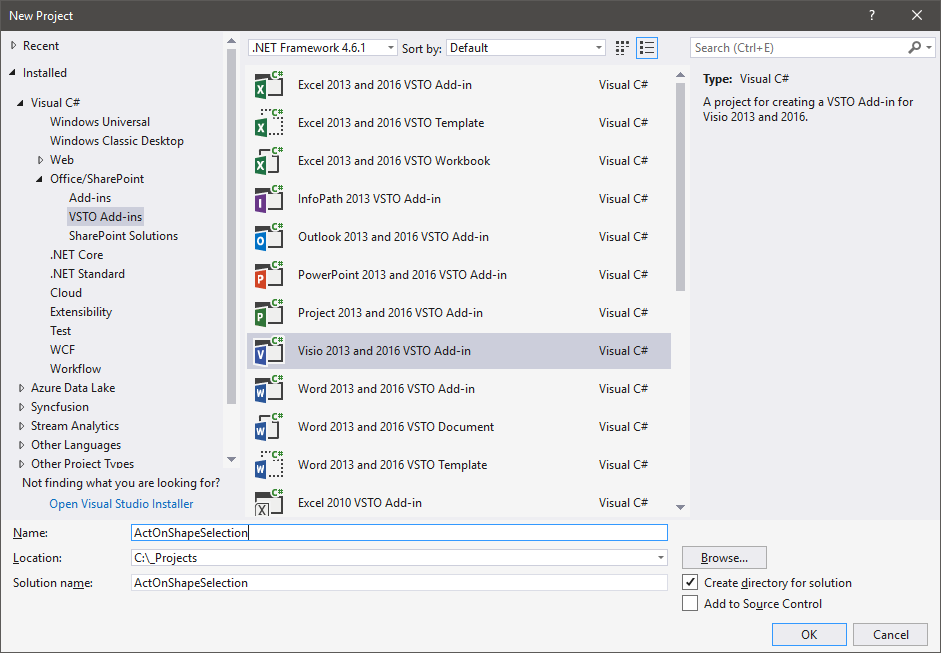Open Visual Studio Installer link
Screen dimensions: 941x653
pyautogui.click(x=121, y=504)
